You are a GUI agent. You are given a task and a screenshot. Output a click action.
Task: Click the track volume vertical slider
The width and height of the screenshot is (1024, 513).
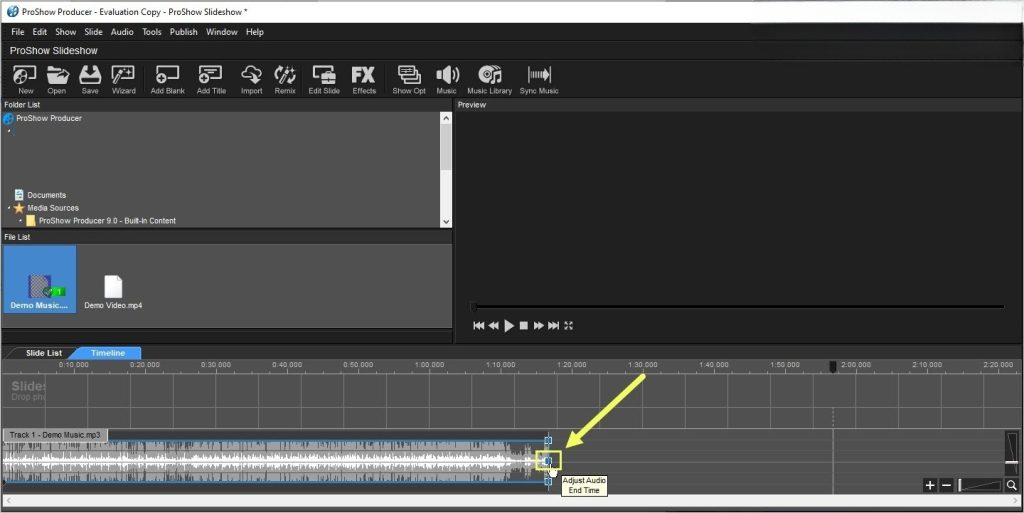pos(1012,453)
